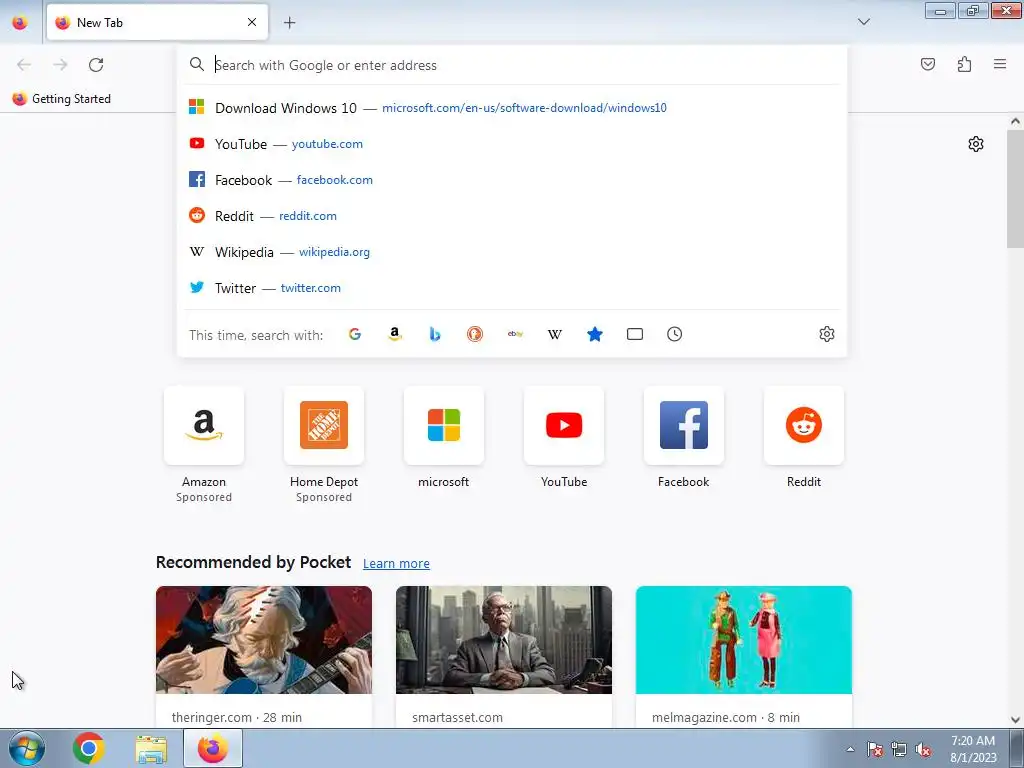Open a new tab with plus button
Screen dimensions: 1024x768
289,23
